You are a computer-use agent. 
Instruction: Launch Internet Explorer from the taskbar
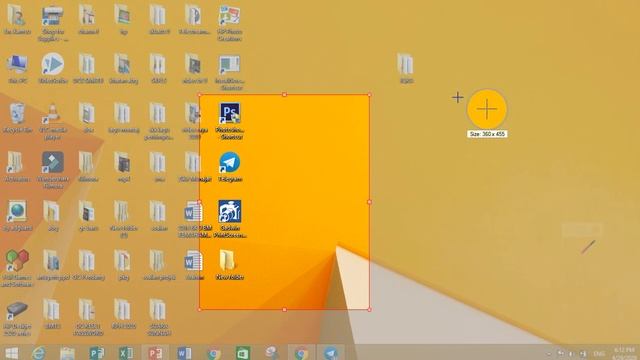pyautogui.click(x=39, y=353)
